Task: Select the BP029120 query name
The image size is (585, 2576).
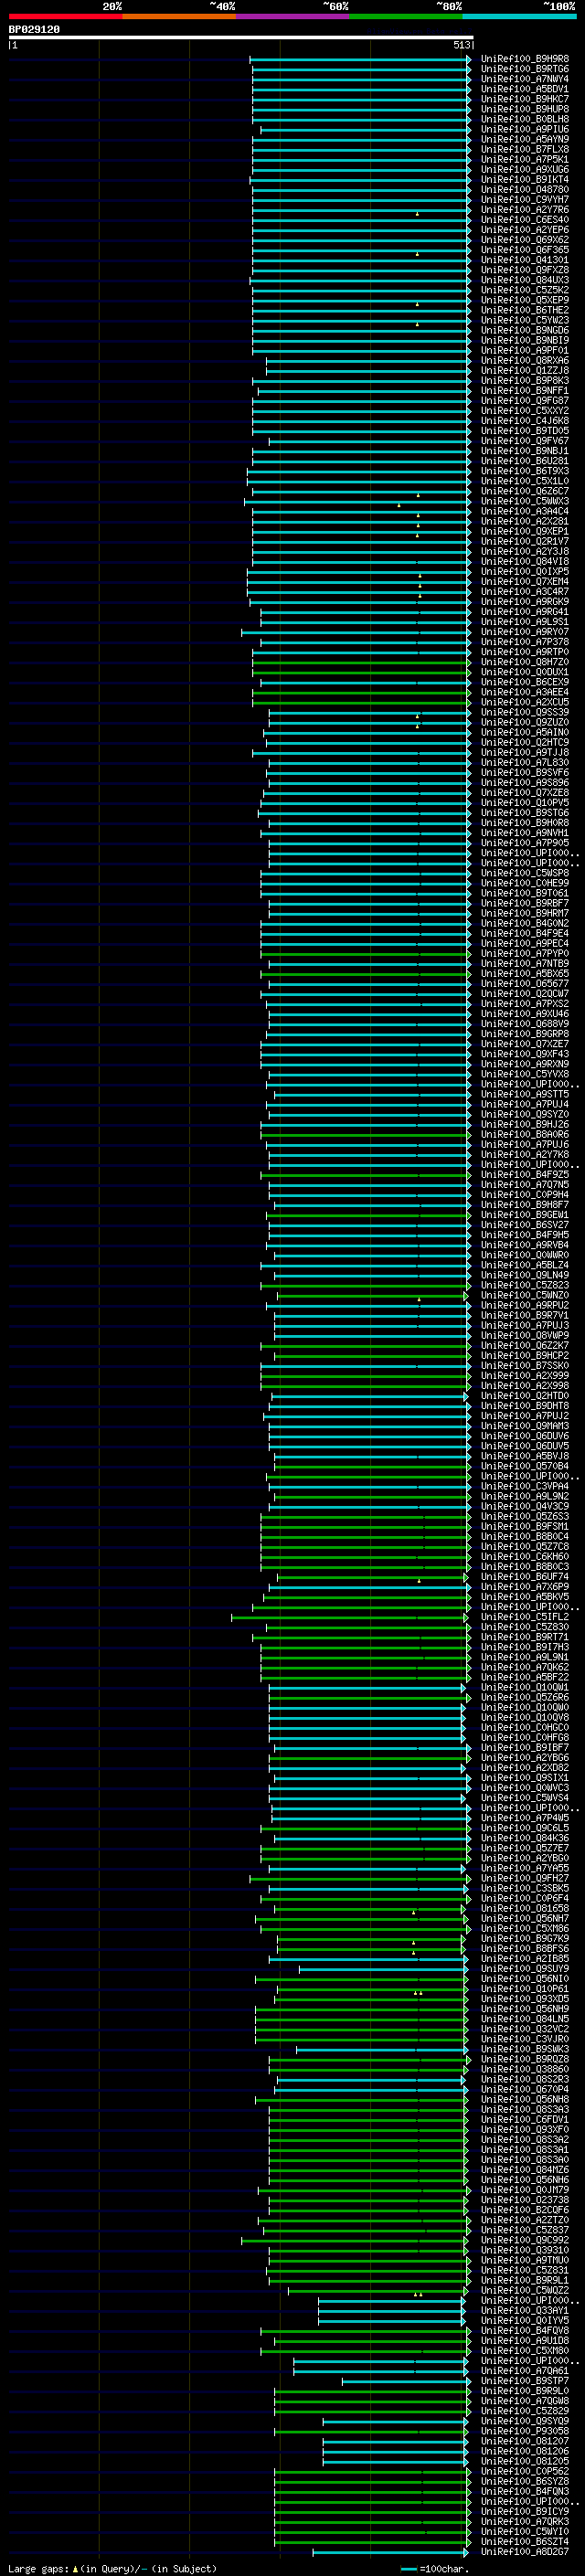Action: pyautogui.click(x=34, y=30)
